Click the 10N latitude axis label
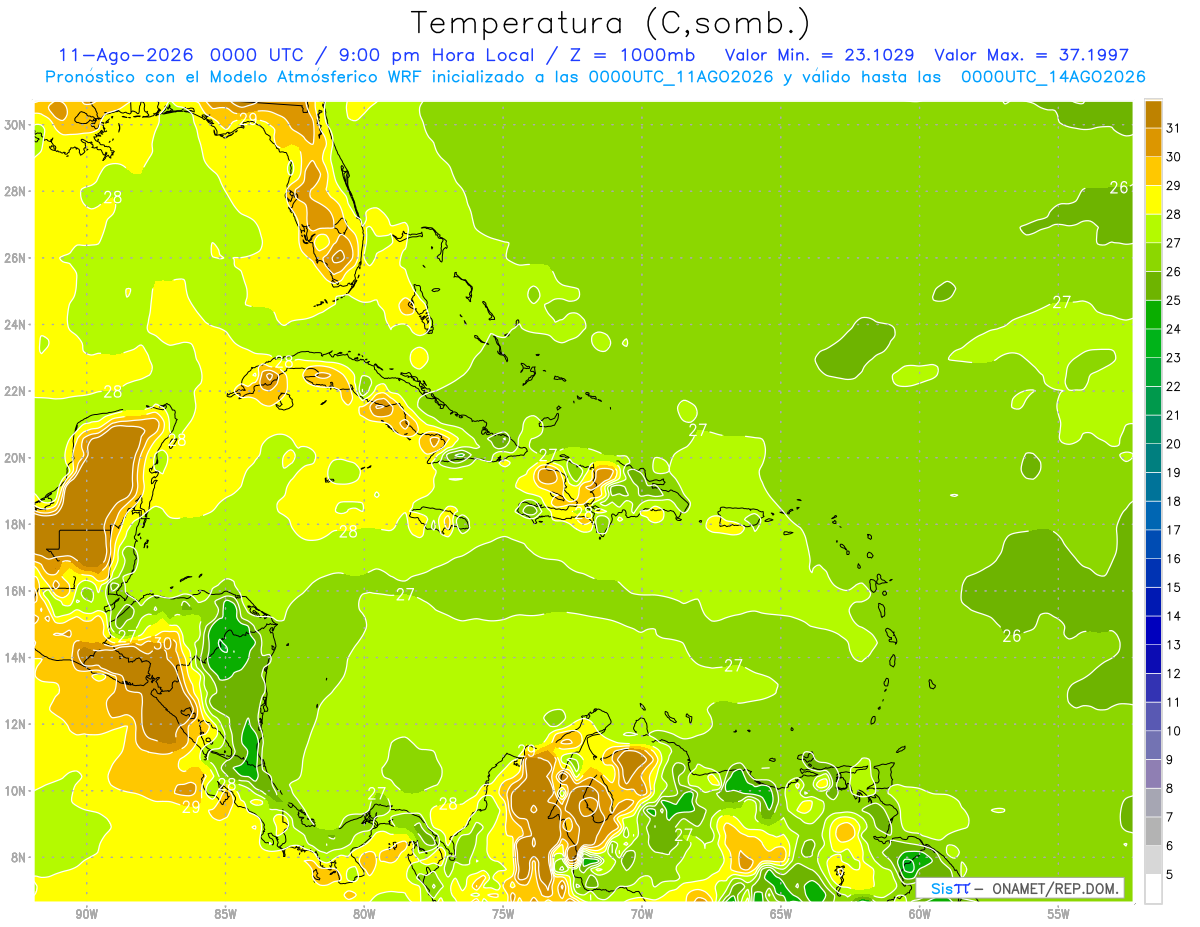This screenshot has height=927, width=1200. point(15,790)
